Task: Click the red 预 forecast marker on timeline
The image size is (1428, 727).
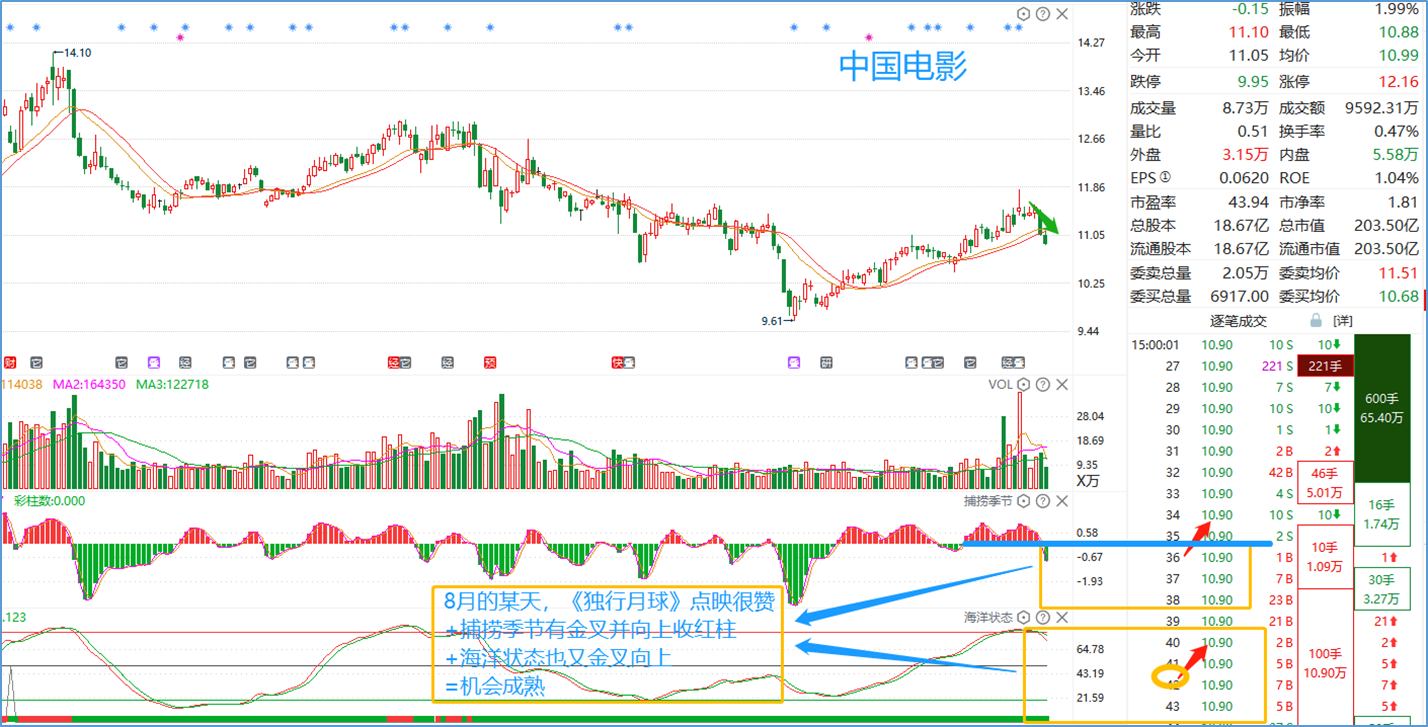Action: click(x=490, y=362)
